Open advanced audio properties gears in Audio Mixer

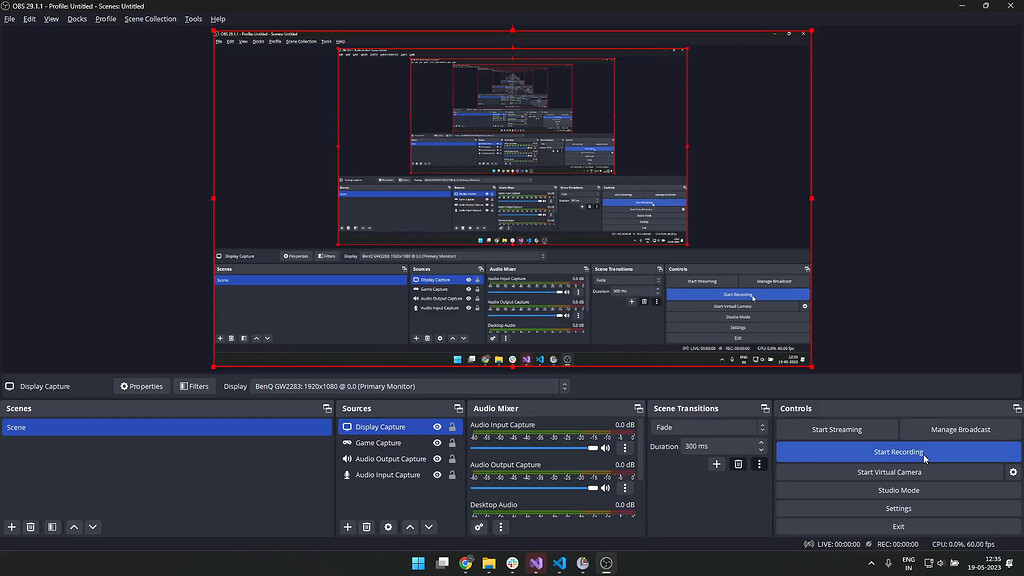point(479,527)
